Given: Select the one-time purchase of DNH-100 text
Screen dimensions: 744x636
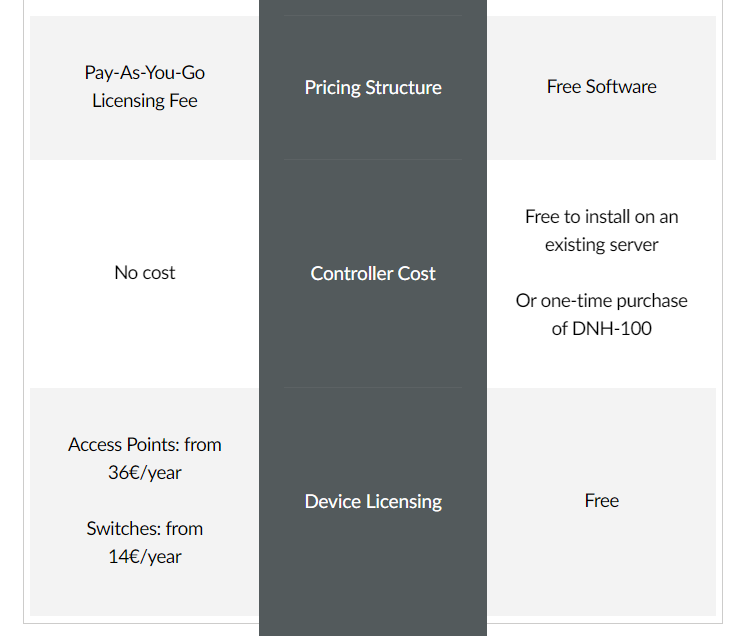Looking at the screenshot, I should (x=602, y=315).
